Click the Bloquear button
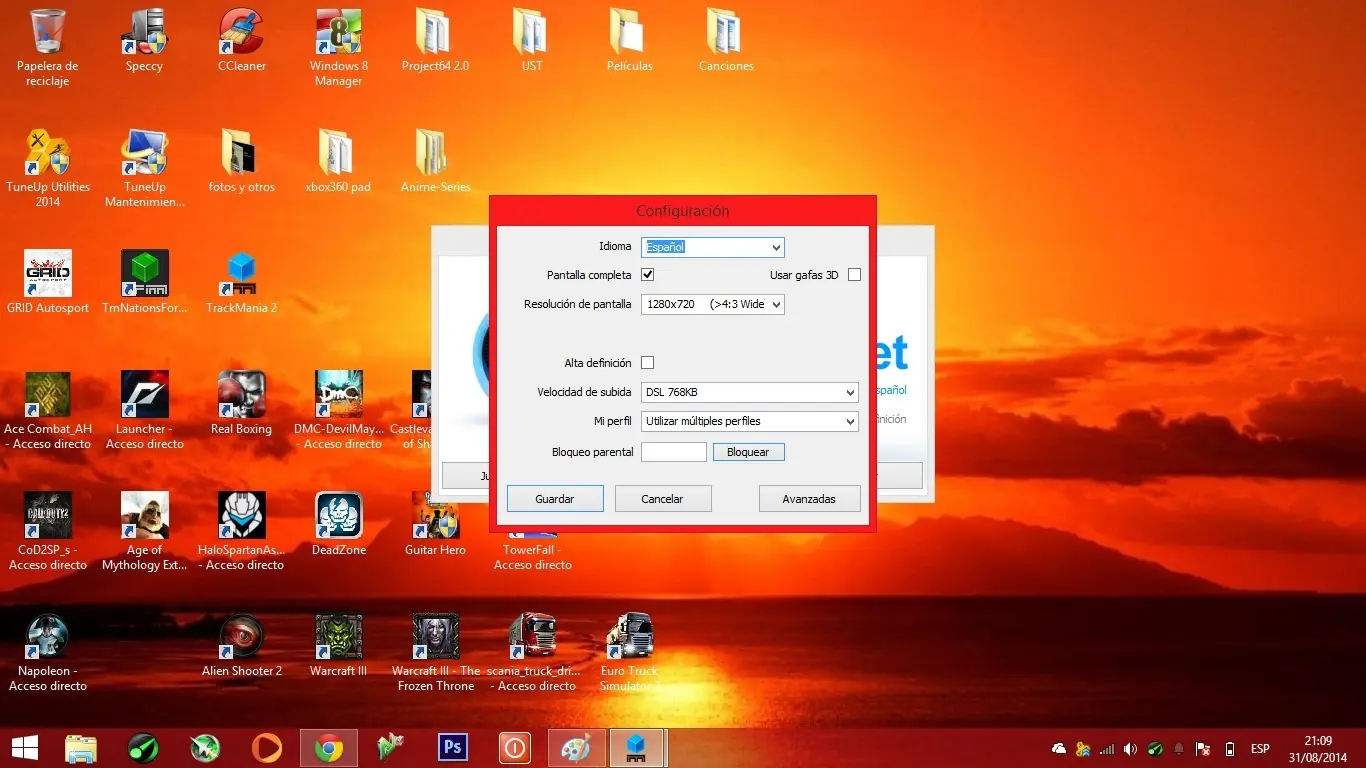This screenshot has width=1366, height=768. 749,452
